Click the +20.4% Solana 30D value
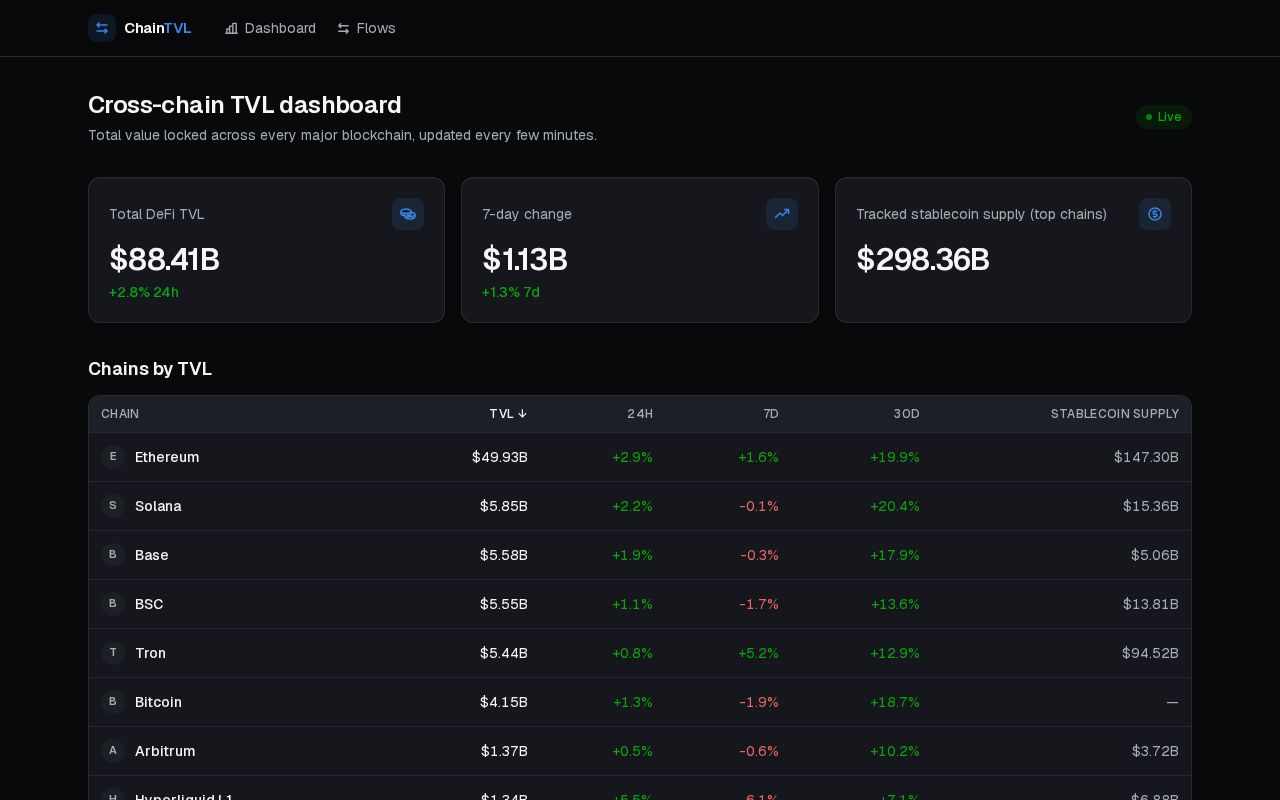The height and width of the screenshot is (800, 1280). [x=895, y=506]
